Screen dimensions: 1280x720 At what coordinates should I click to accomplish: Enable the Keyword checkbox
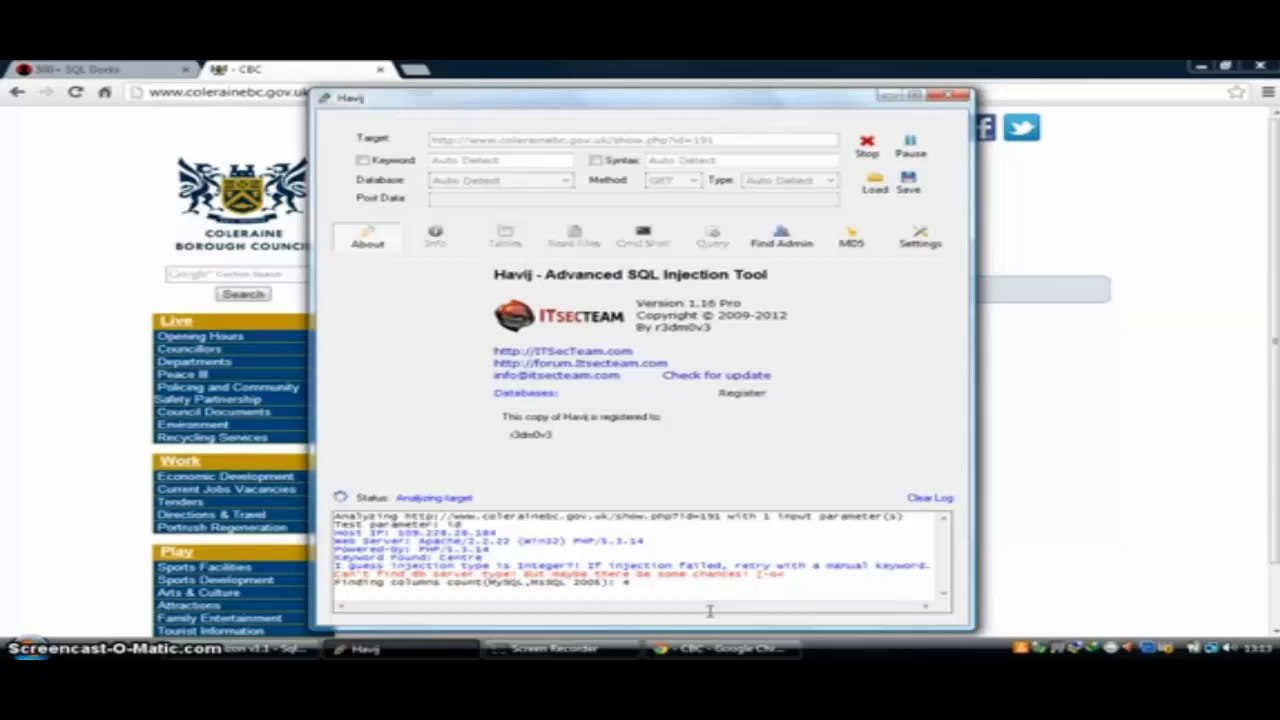click(x=362, y=160)
